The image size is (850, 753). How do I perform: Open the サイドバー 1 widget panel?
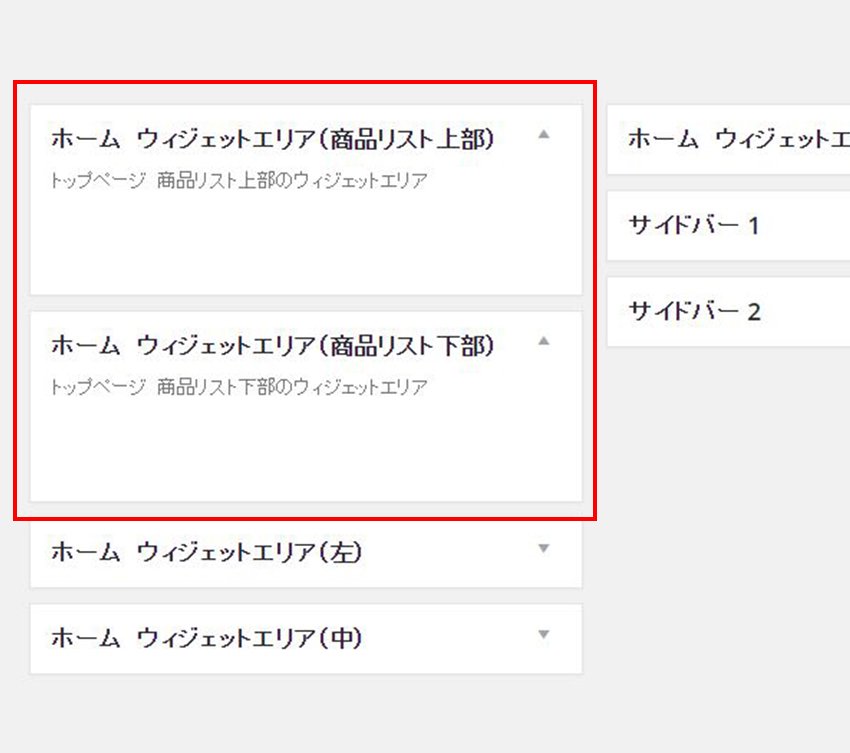pyautogui.click(x=694, y=225)
